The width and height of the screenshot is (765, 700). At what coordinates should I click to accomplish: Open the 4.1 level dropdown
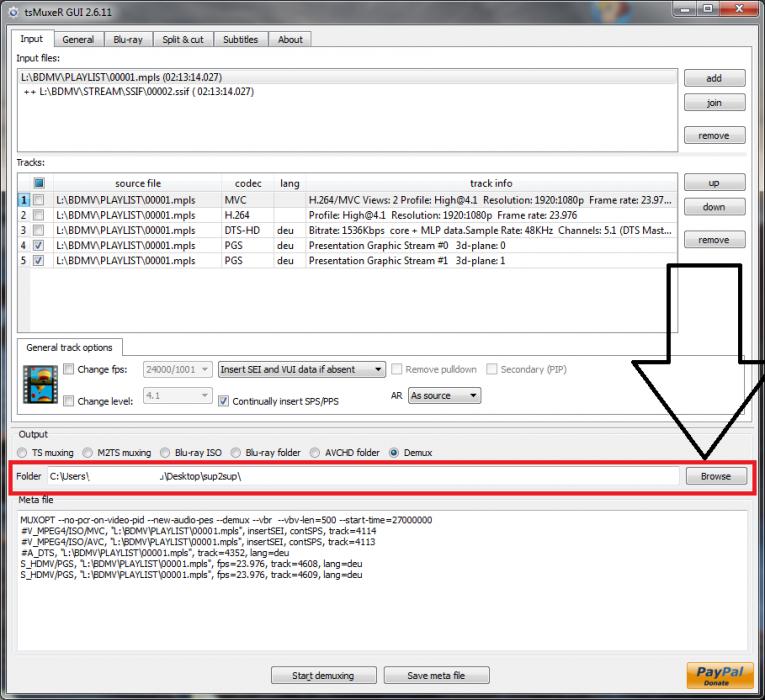click(178, 395)
